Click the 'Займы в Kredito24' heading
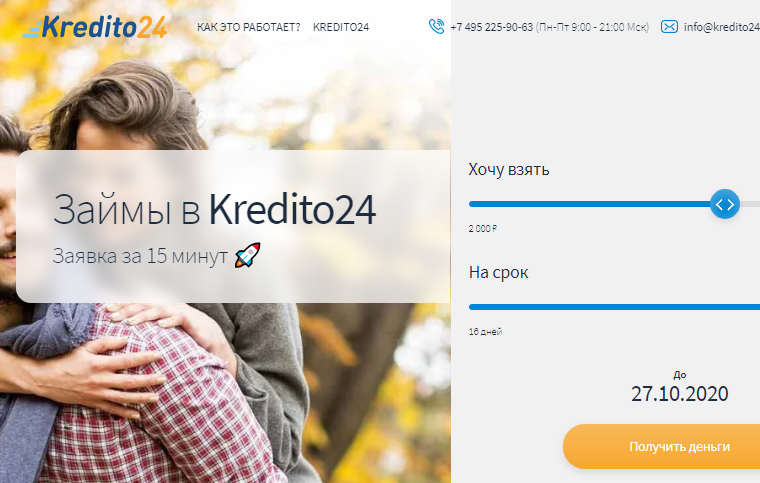This screenshot has width=760, height=483. coord(214,210)
